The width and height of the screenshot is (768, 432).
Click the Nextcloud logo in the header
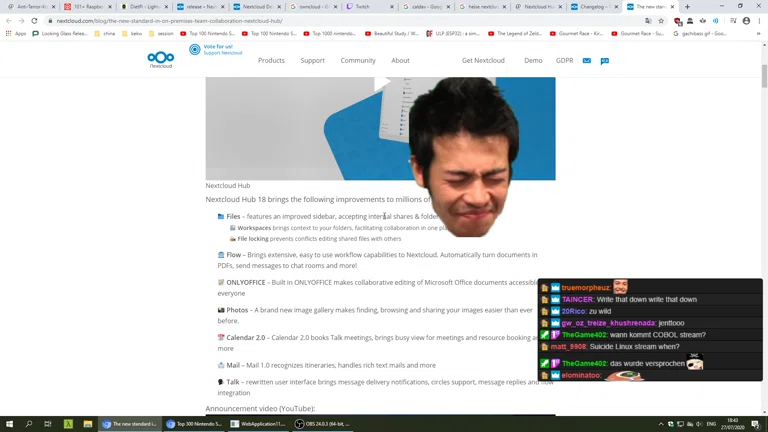[161, 60]
